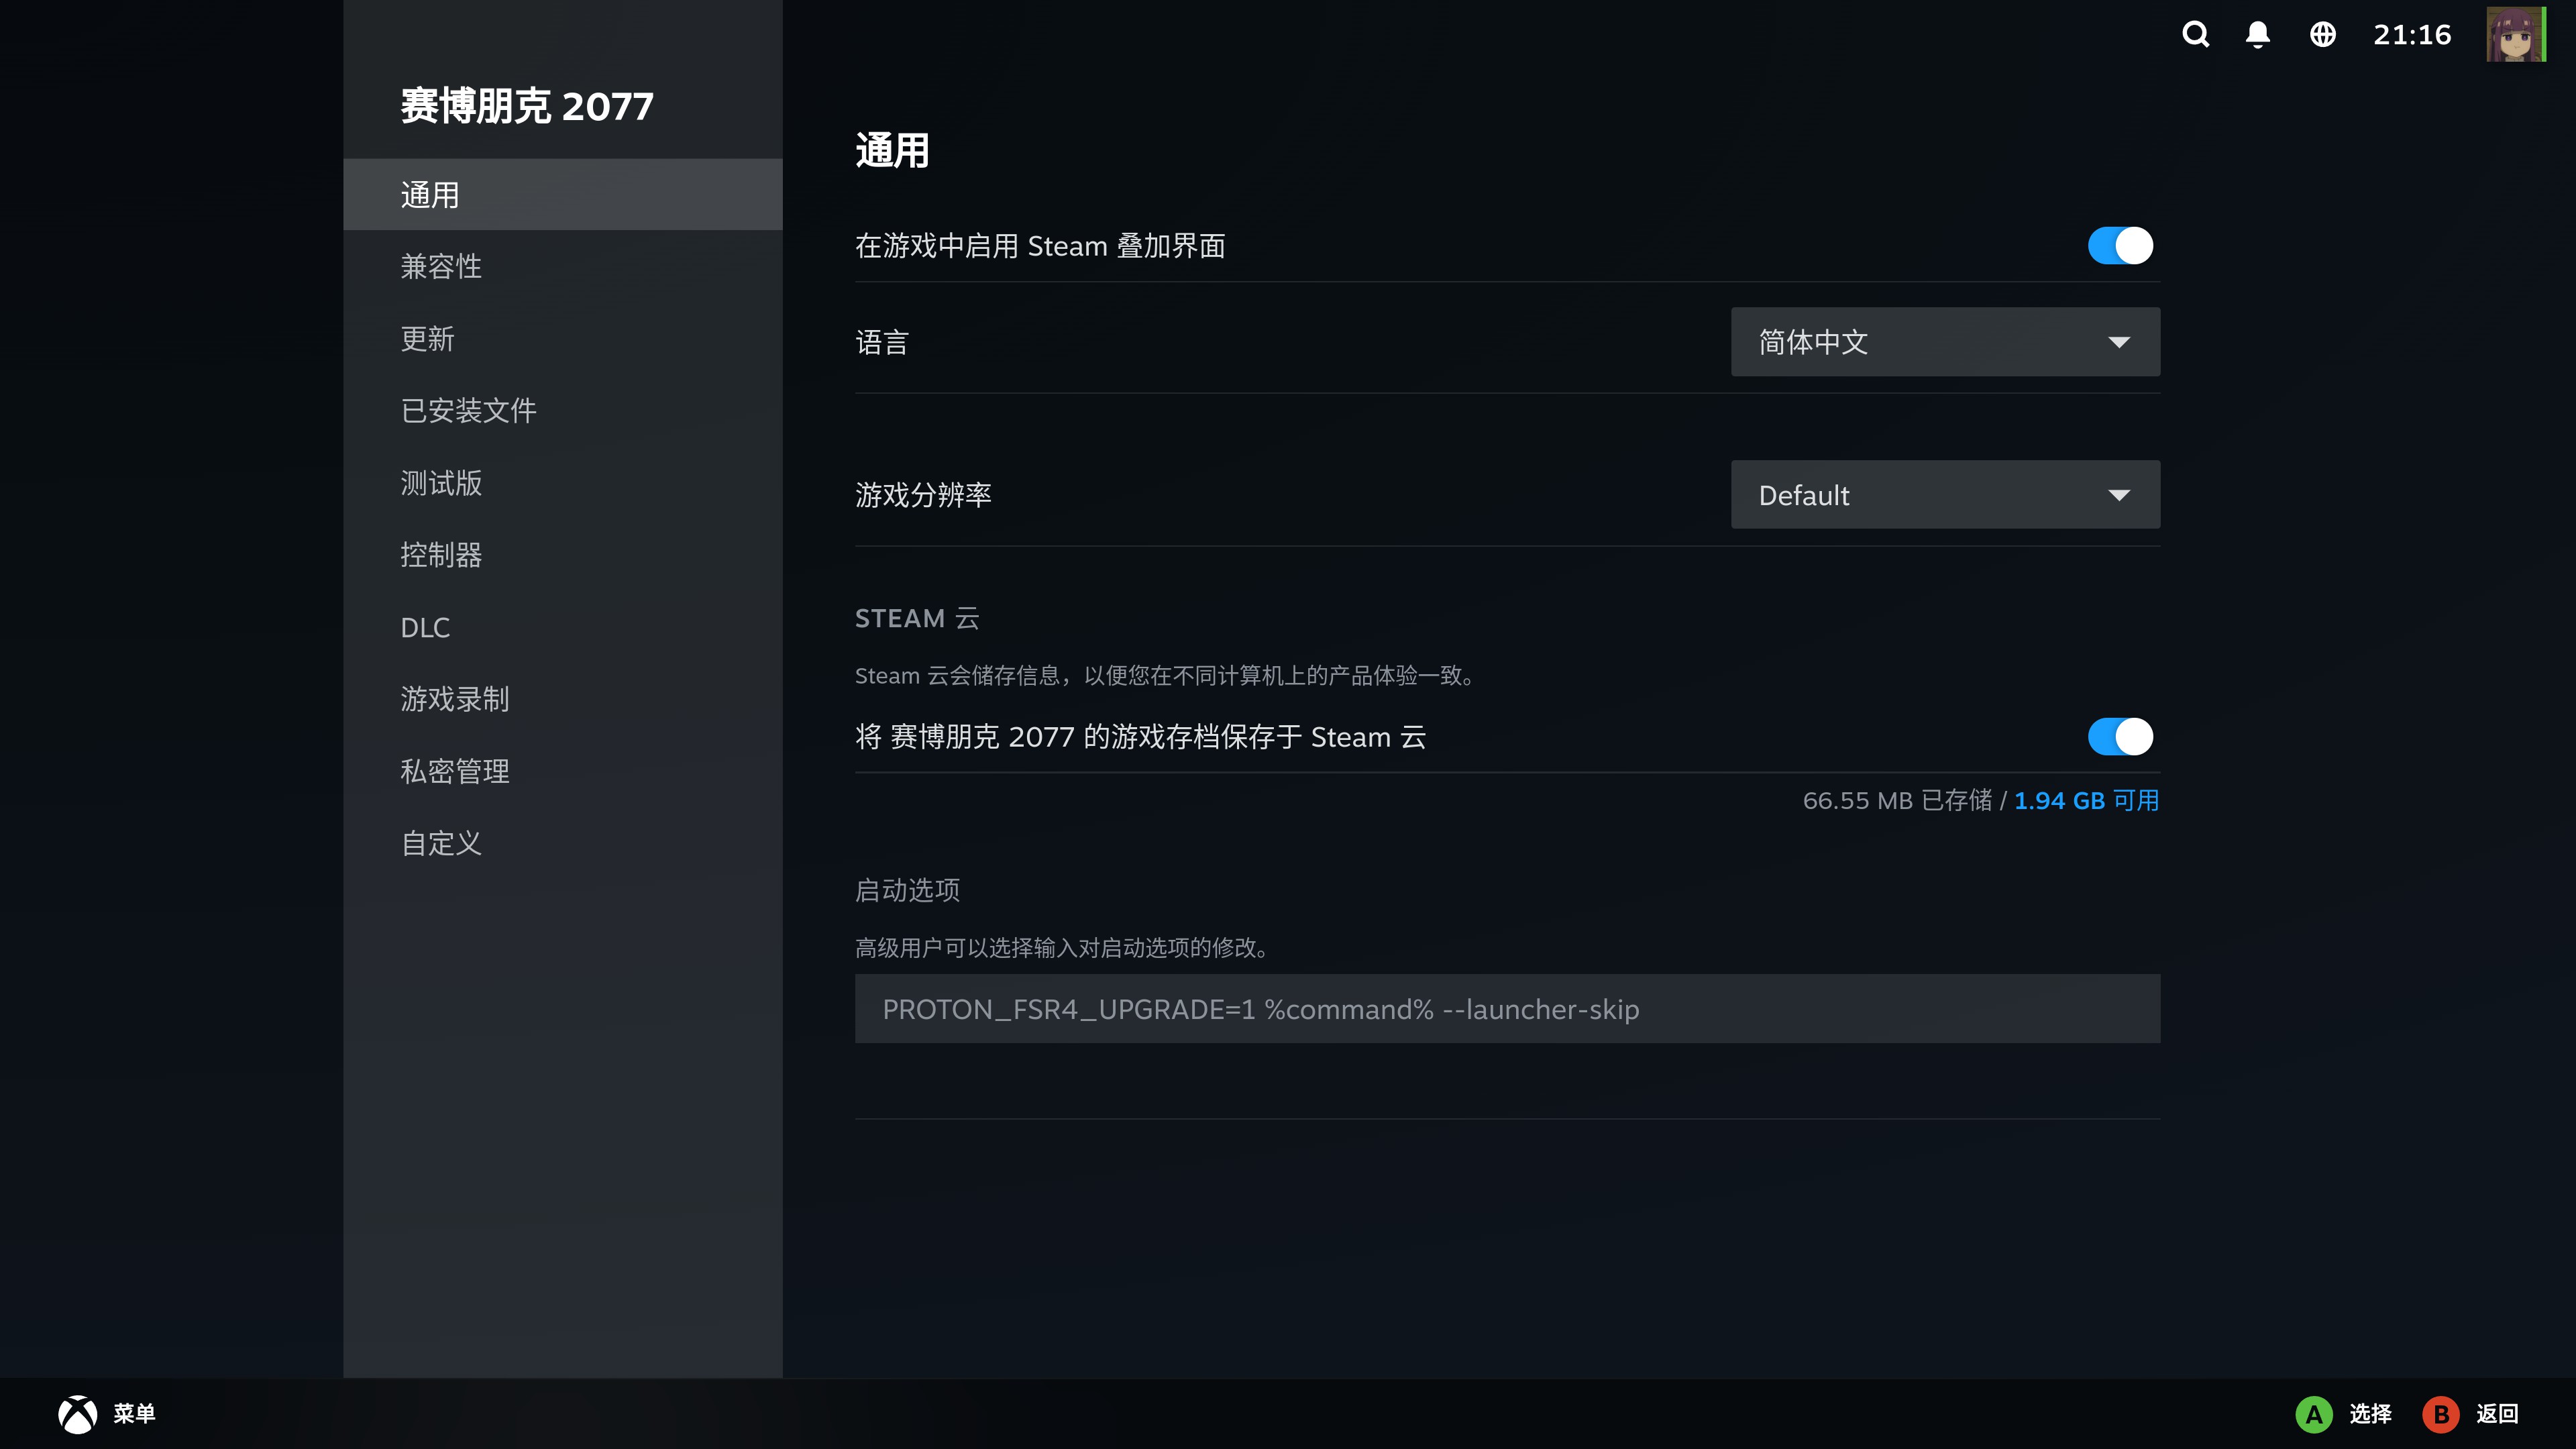Click the globe network icon
Image resolution: width=2576 pixels, height=1449 pixels.
[x=2322, y=35]
